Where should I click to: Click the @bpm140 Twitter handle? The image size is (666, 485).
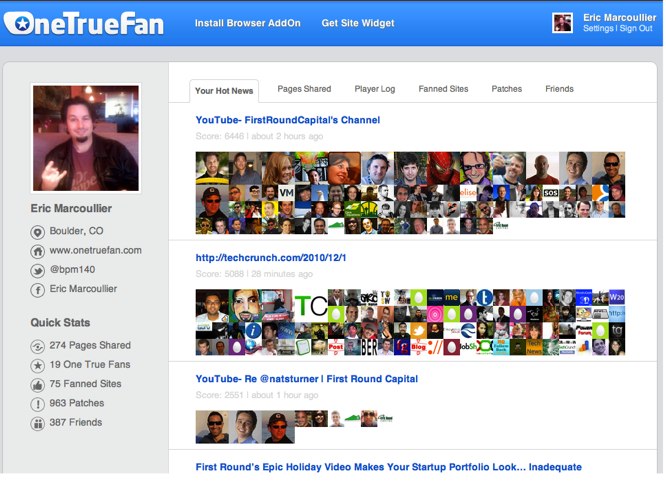pyautogui.click(x=72, y=270)
